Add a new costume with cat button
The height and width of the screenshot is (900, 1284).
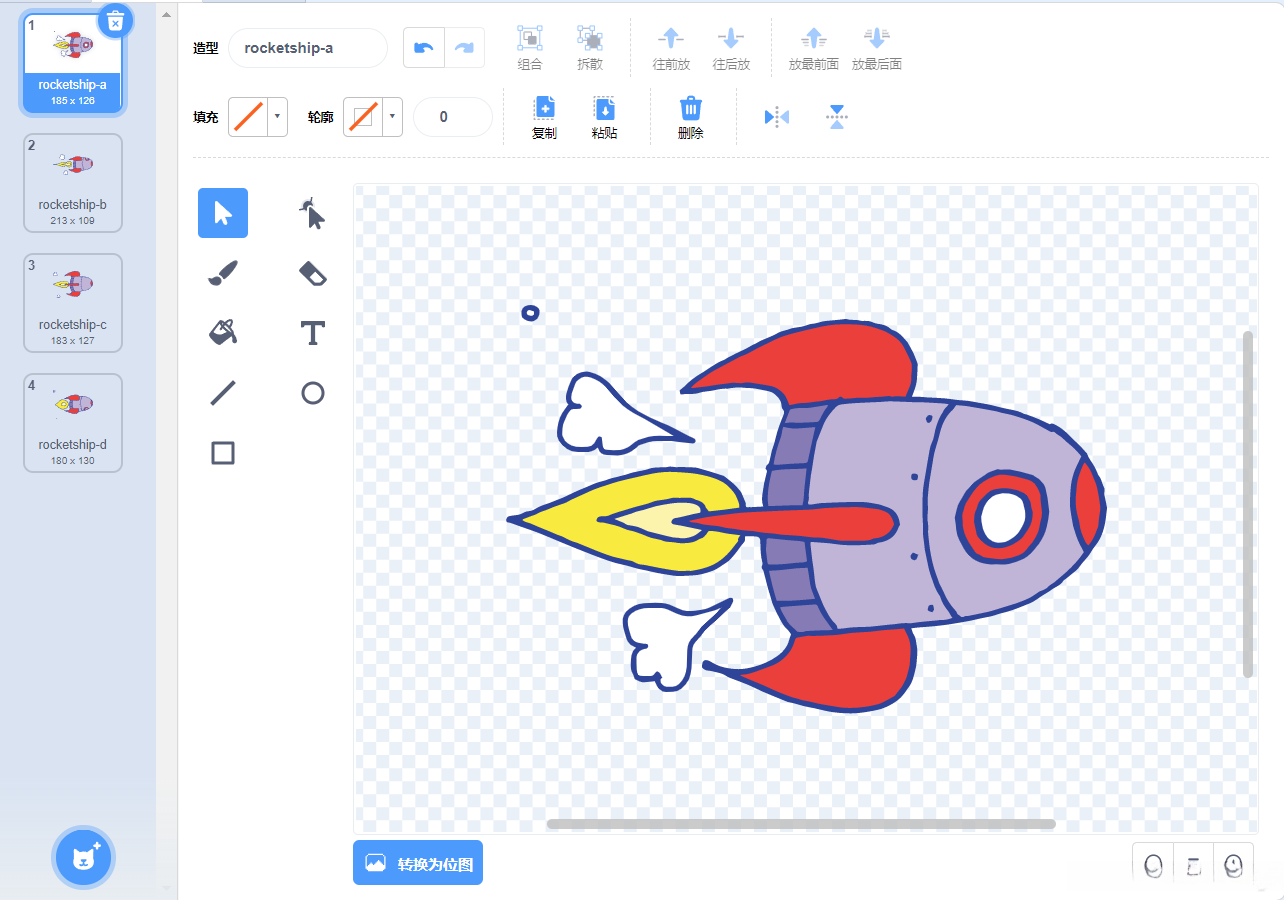pos(84,857)
